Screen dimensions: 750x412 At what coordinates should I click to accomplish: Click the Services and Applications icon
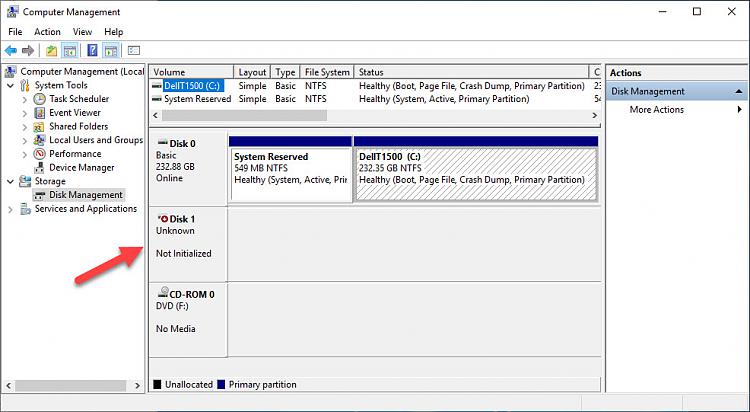click(25, 209)
